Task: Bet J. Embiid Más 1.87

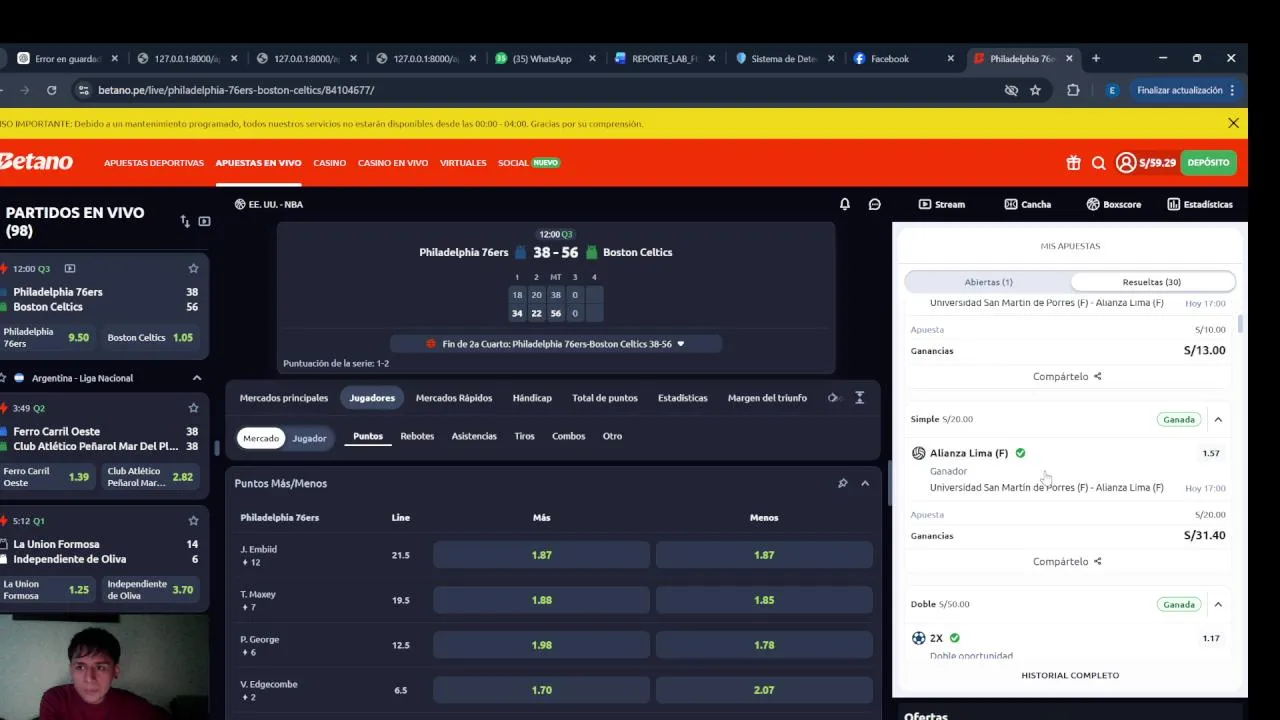Action: click(542, 555)
